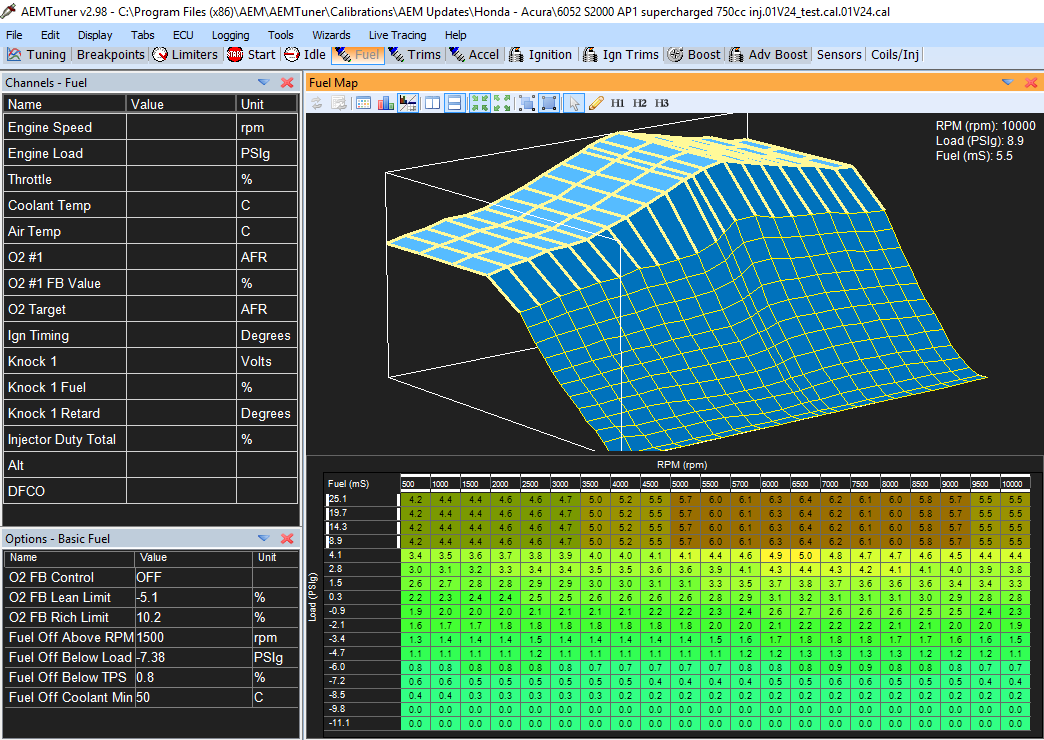Select the arrow pointer tool
Viewport: 1044px width, 740px height.
click(574, 103)
